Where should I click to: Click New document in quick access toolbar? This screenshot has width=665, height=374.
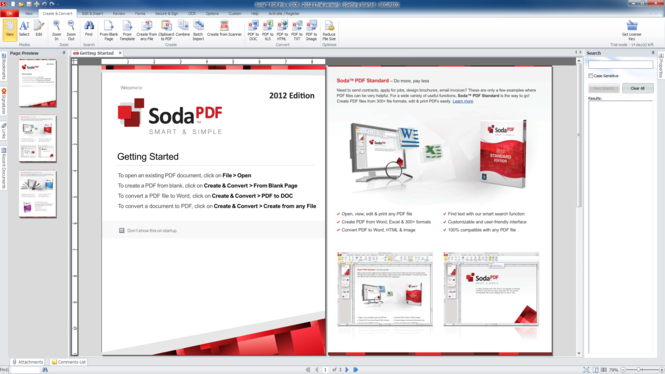tap(13, 4)
